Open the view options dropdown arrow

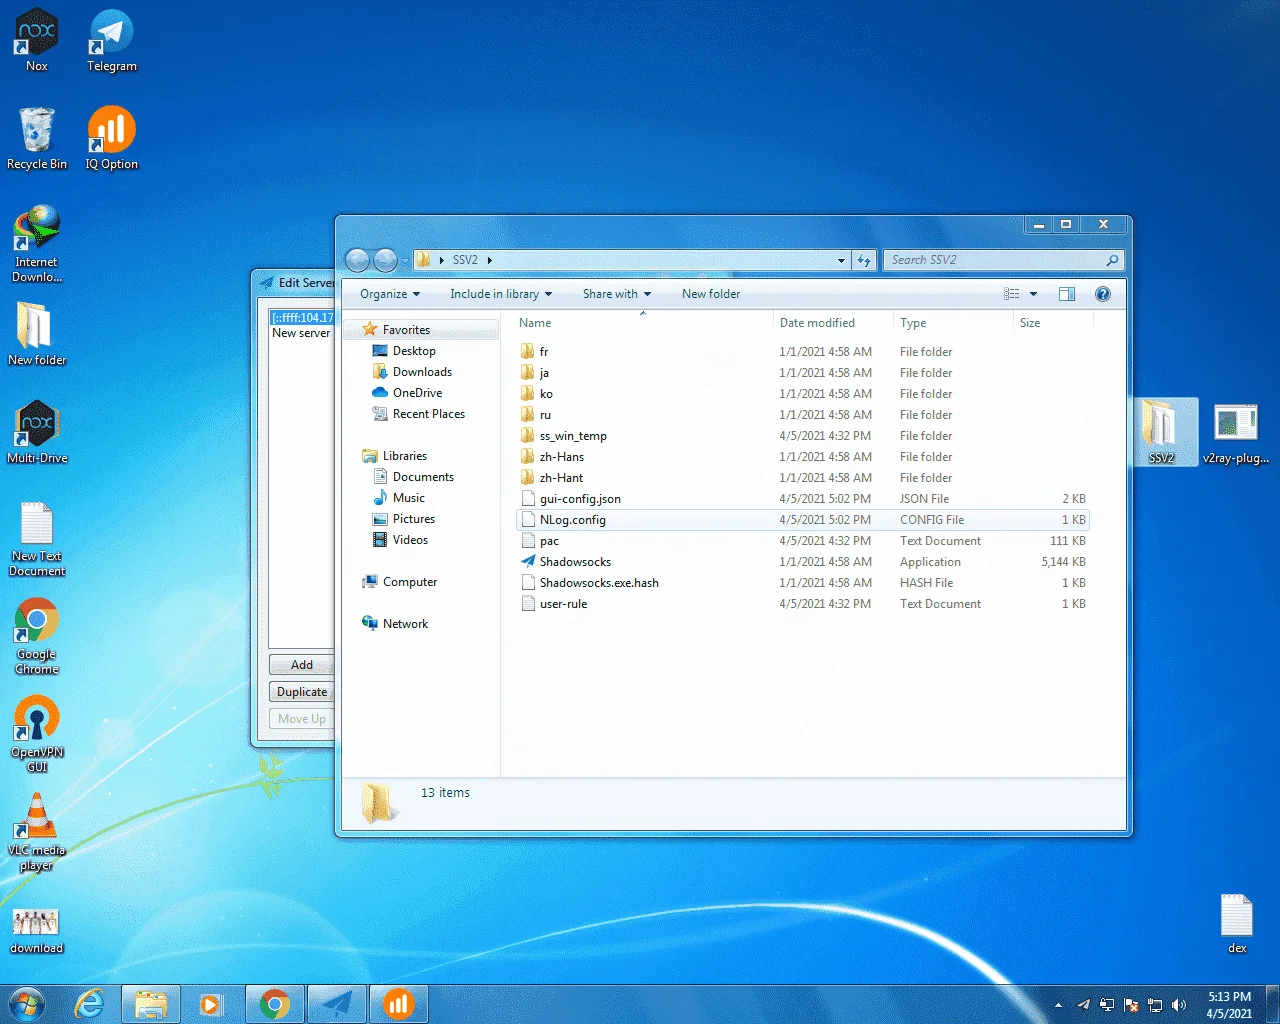1033,294
